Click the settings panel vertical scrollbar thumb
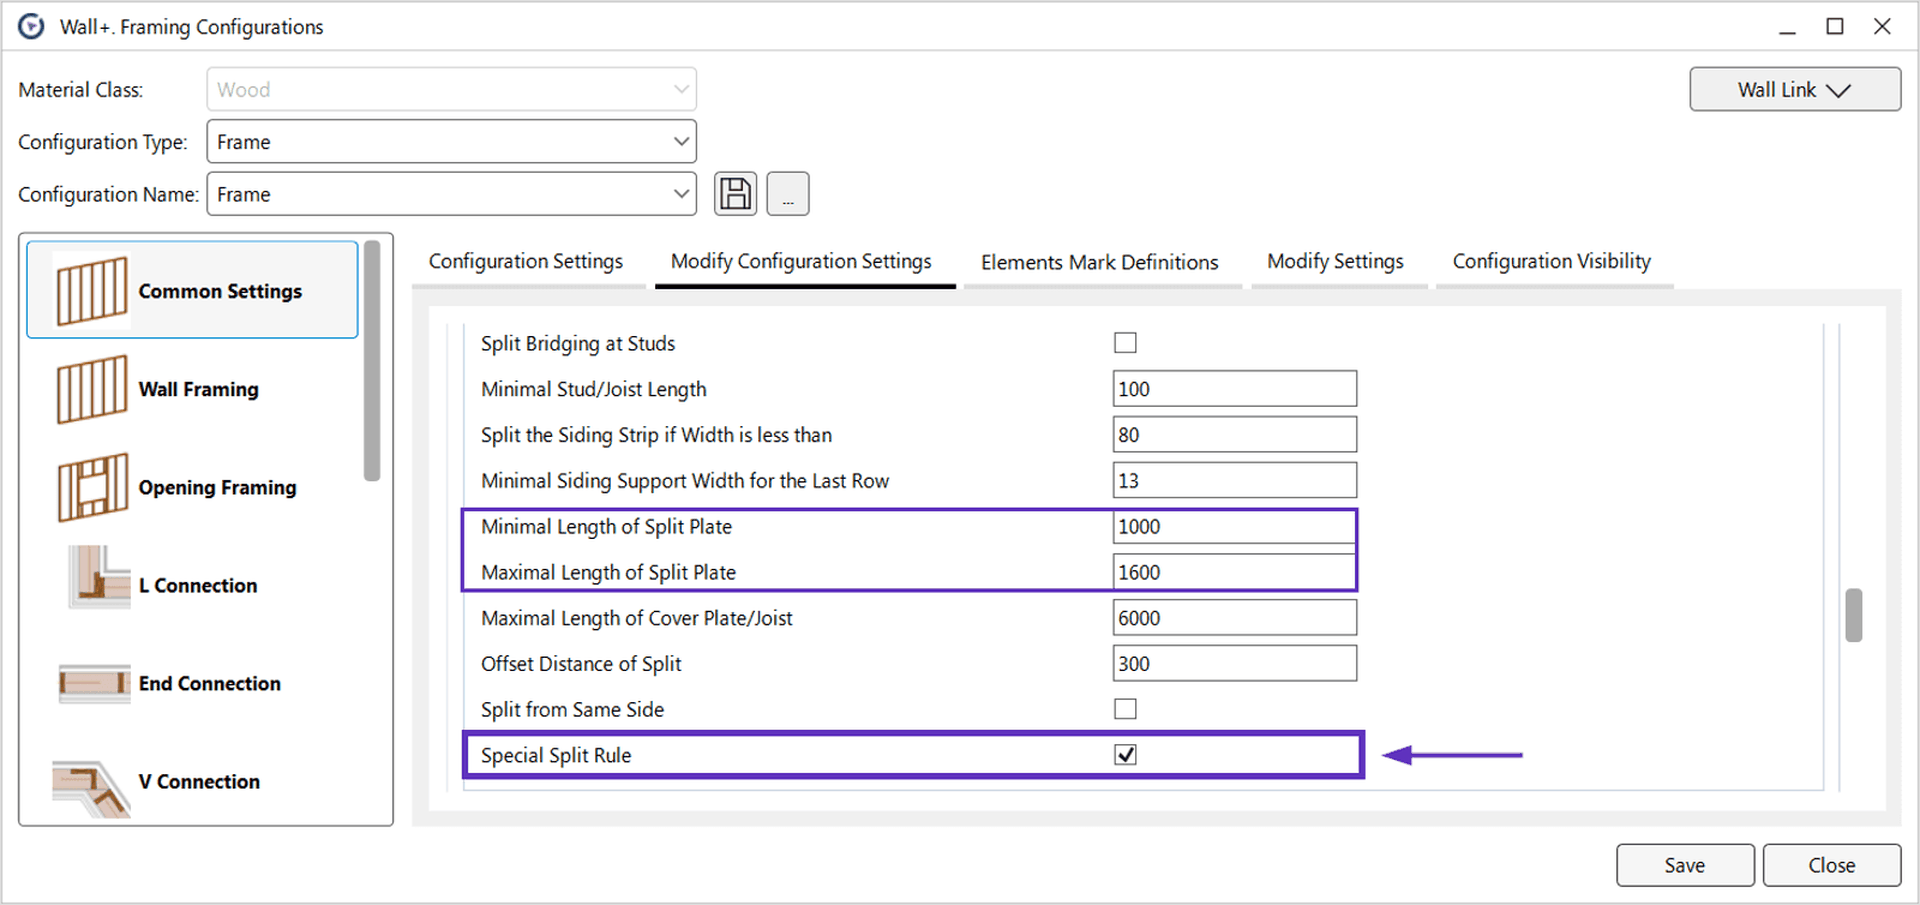 pos(1853,615)
